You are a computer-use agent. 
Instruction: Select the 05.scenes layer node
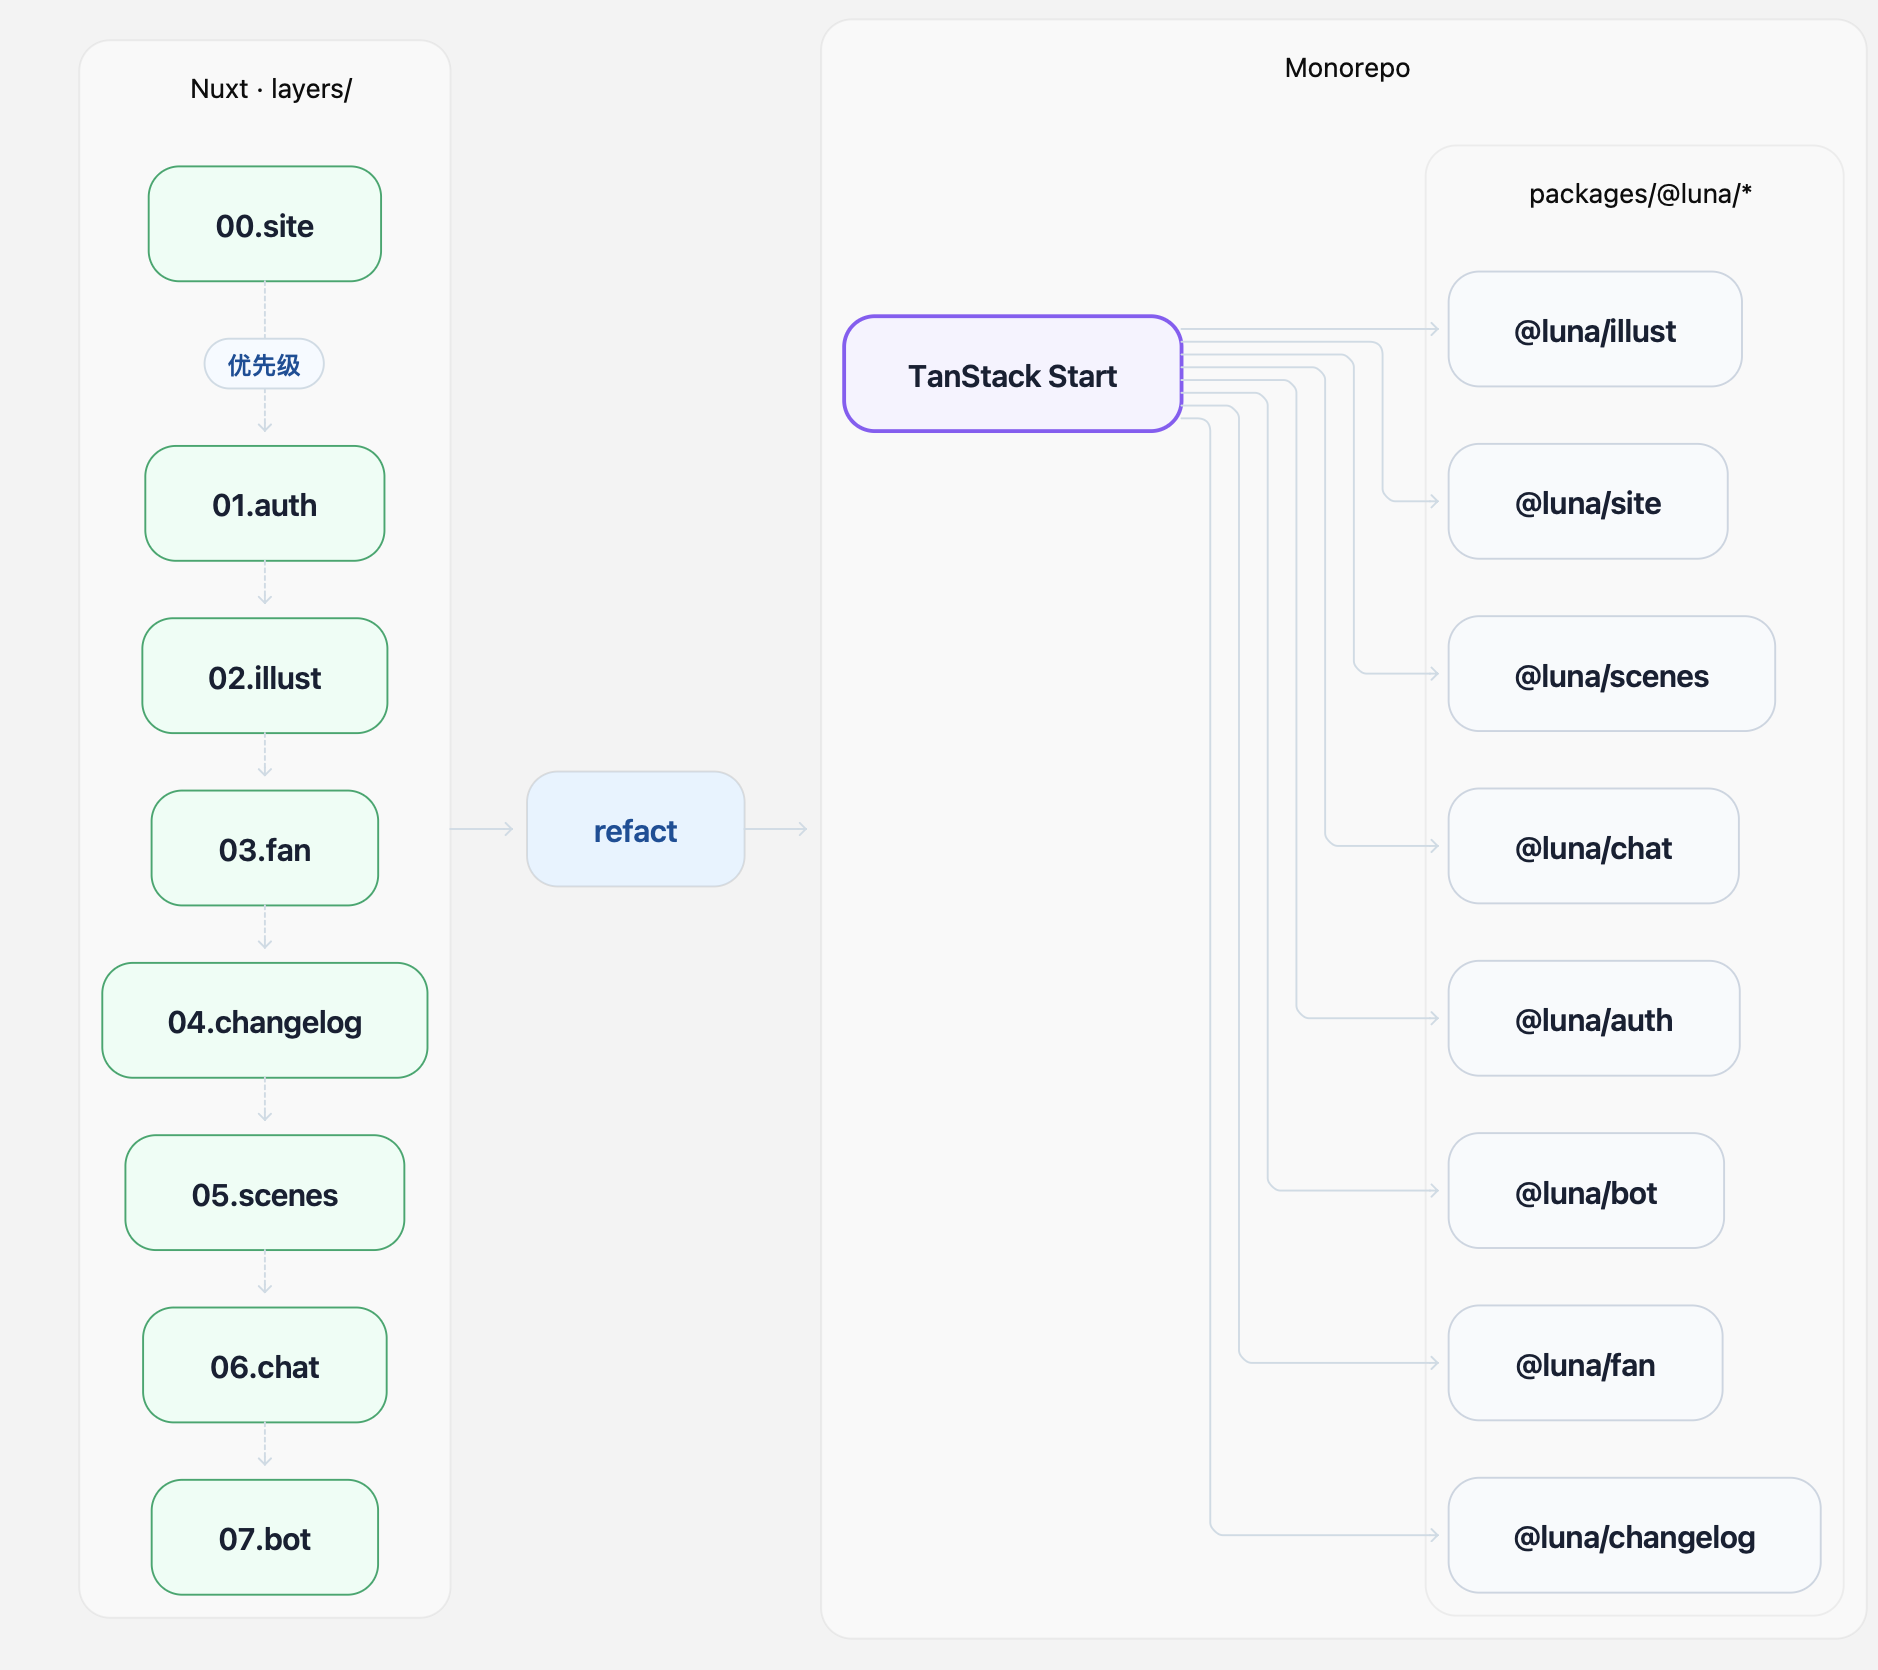(x=265, y=1193)
